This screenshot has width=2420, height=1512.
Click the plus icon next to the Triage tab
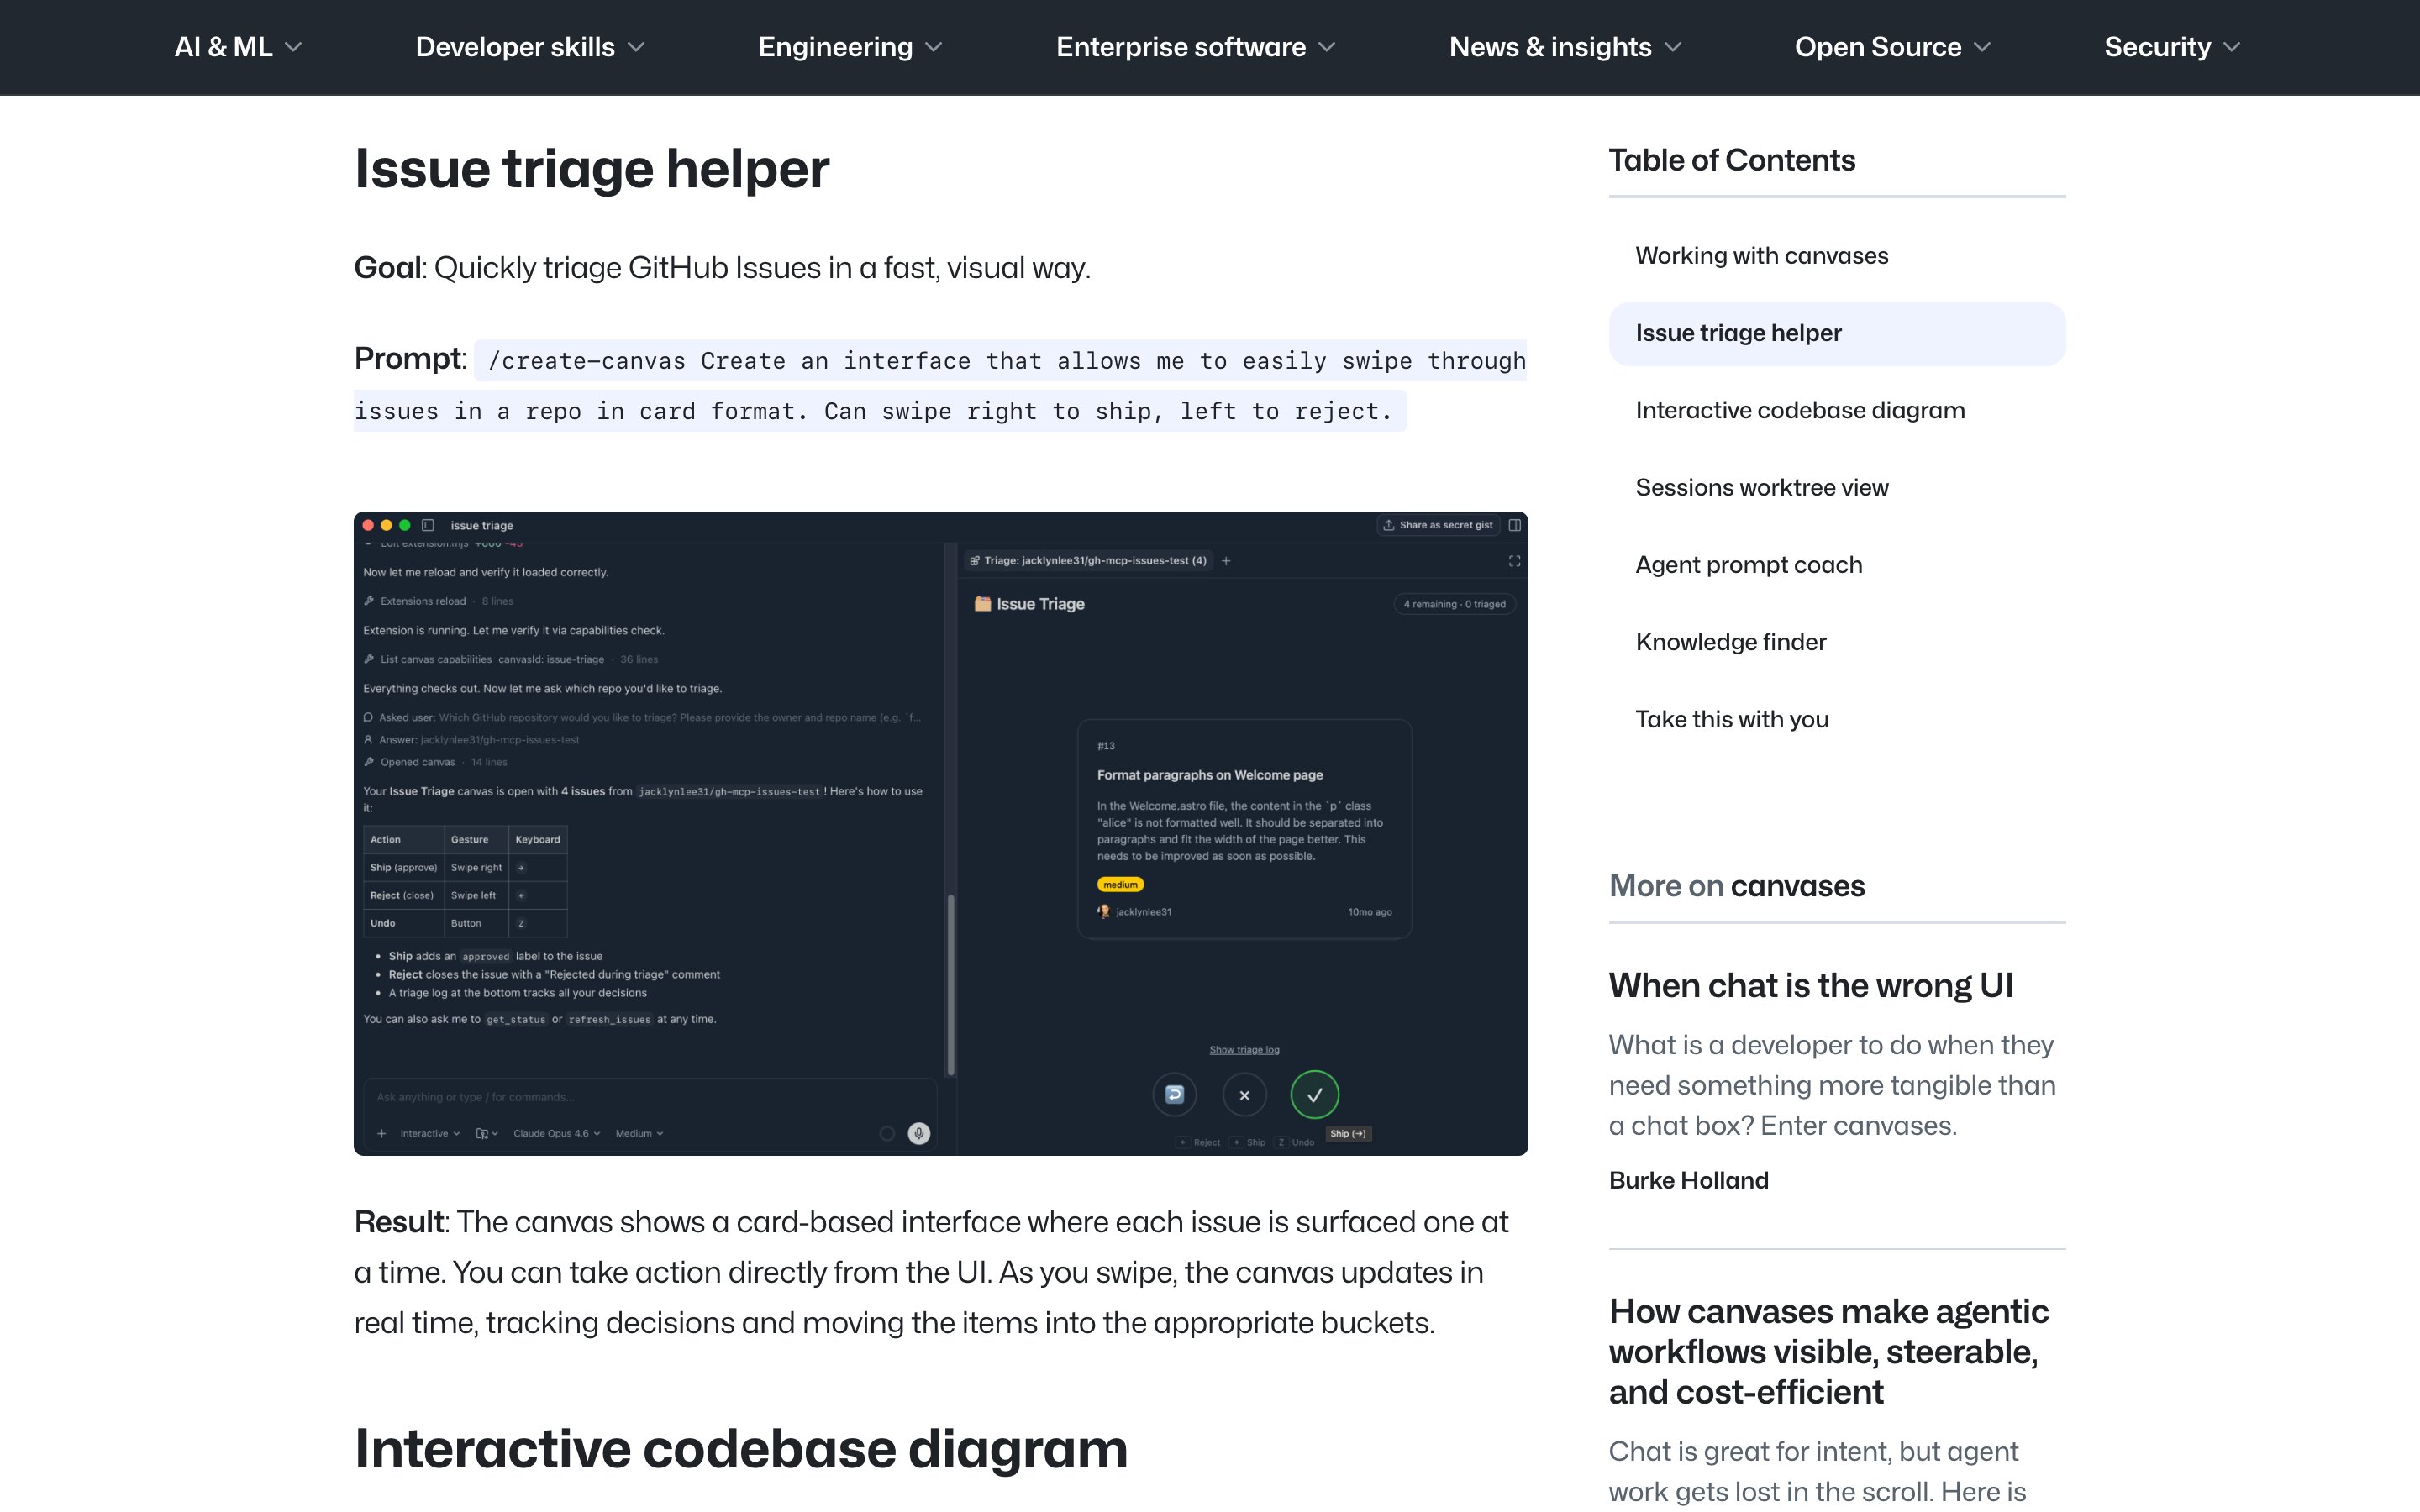(x=1226, y=561)
